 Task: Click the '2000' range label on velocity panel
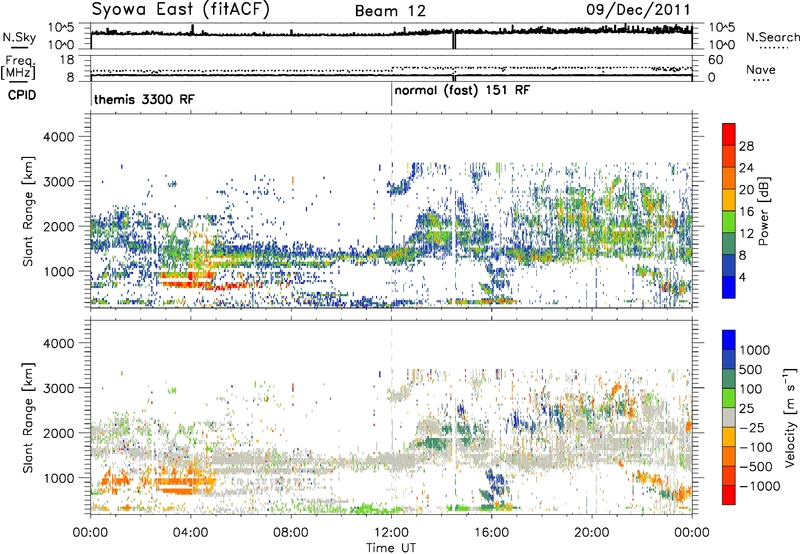pos(58,433)
